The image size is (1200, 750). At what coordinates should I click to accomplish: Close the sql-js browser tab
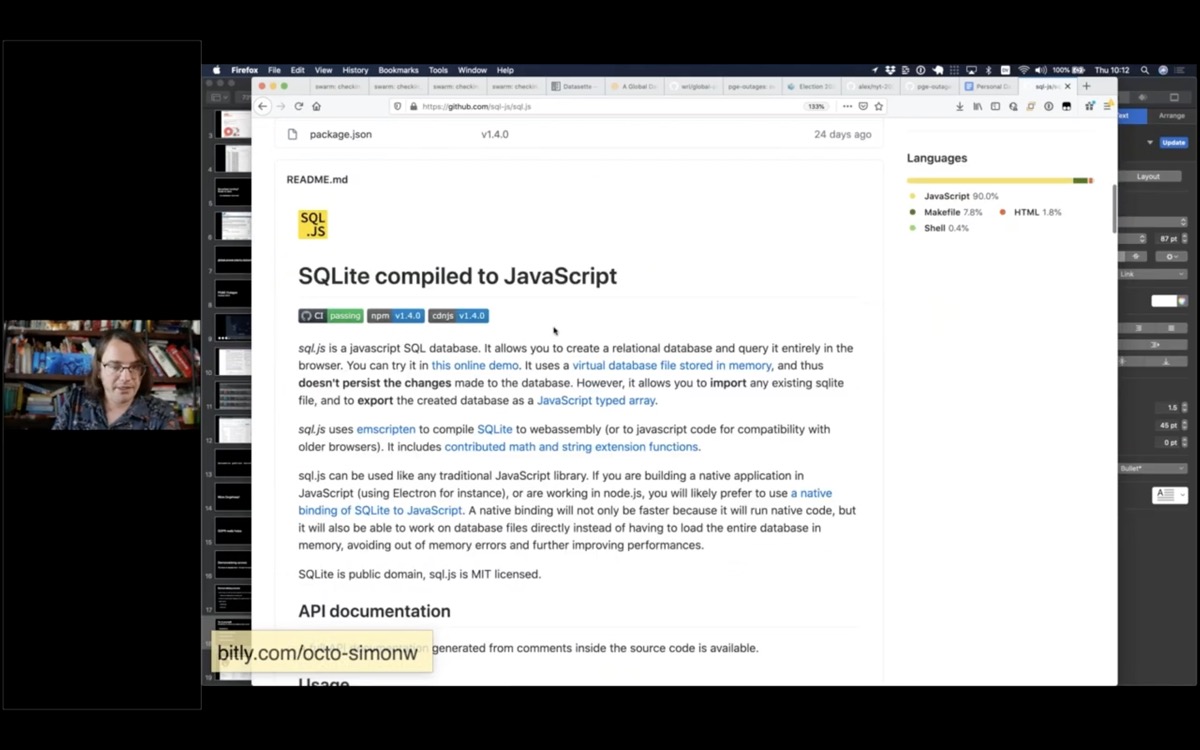pyautogui.click(x=1067, y=87)
